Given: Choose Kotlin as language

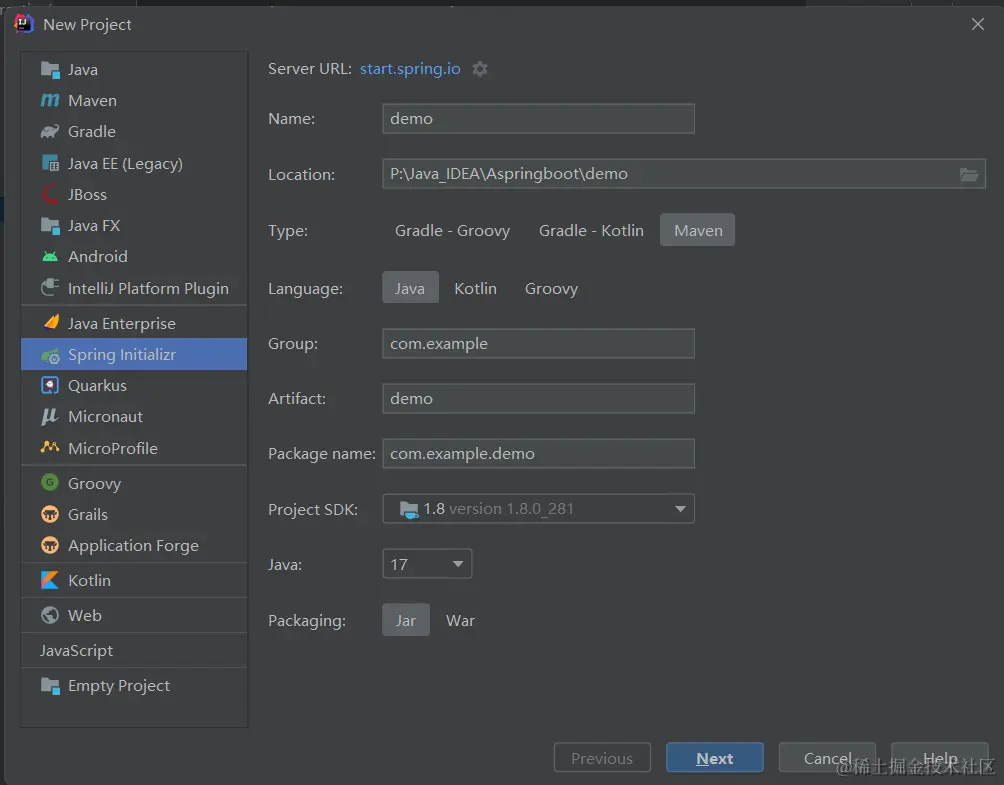Looking at the screenshot, I should tap(476, 288).
